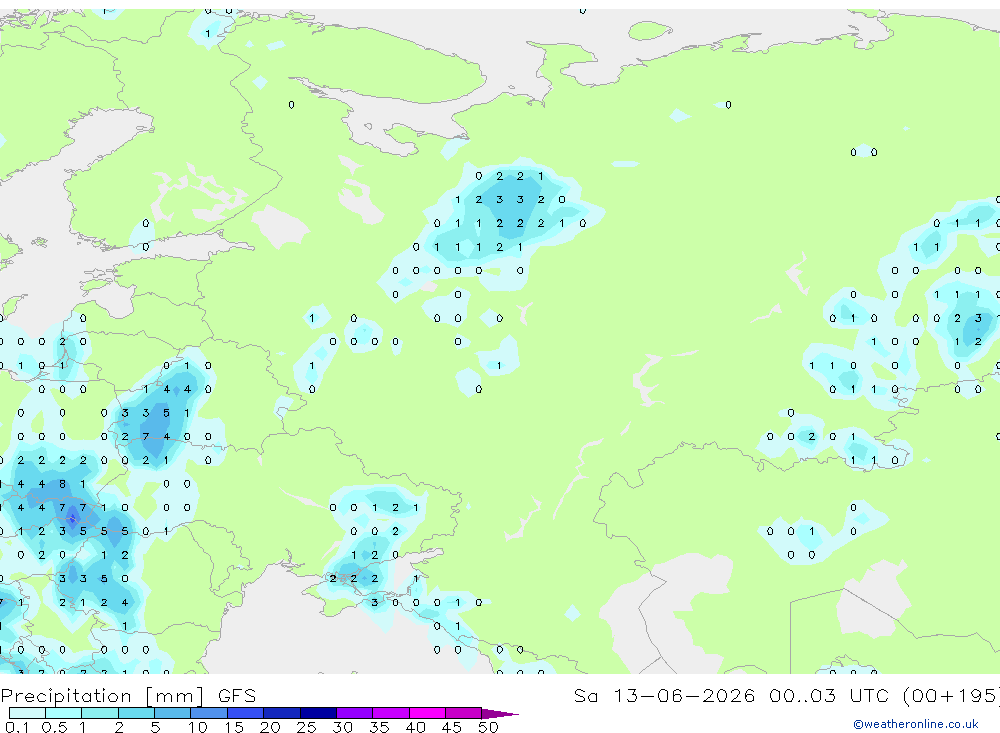Click the legend scale label '30'
The height and width of the screenshot is (733, 1000).
342,727
